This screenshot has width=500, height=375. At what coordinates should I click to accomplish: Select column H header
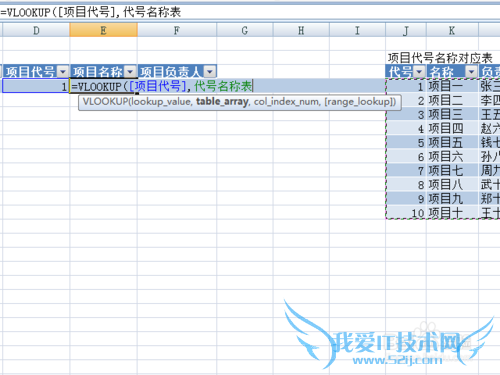(301, 30)
